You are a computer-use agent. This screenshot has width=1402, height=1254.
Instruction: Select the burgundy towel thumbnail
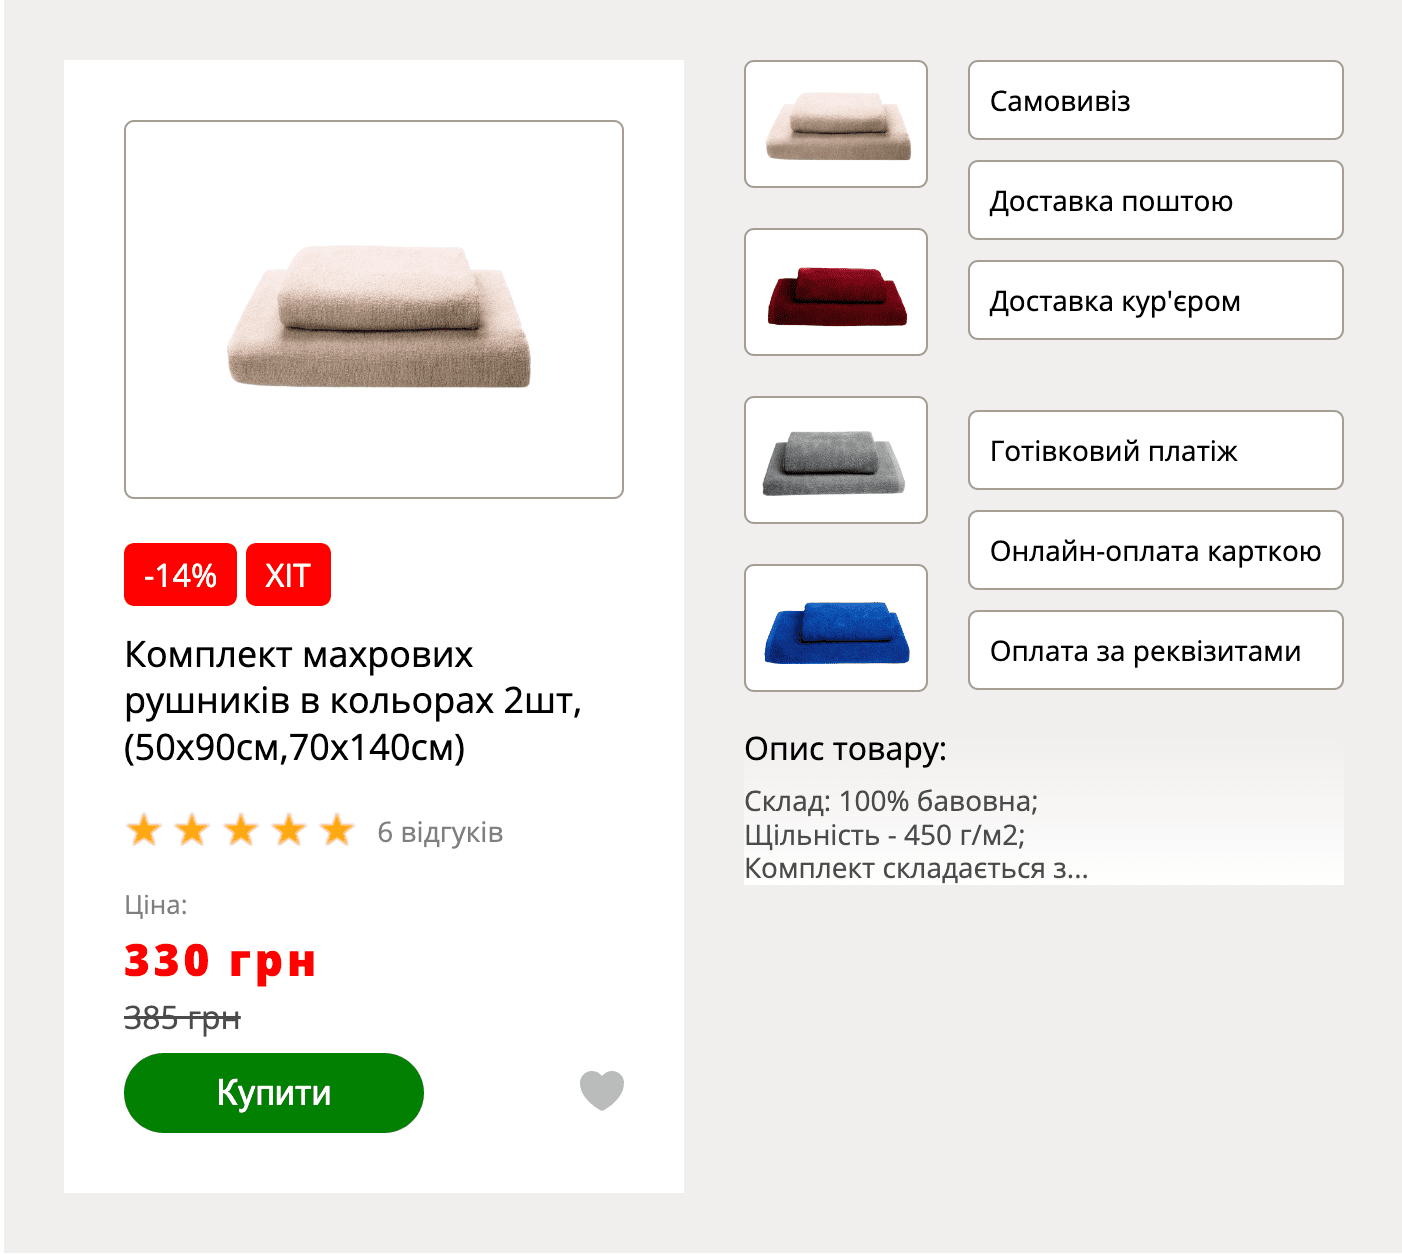836,292
